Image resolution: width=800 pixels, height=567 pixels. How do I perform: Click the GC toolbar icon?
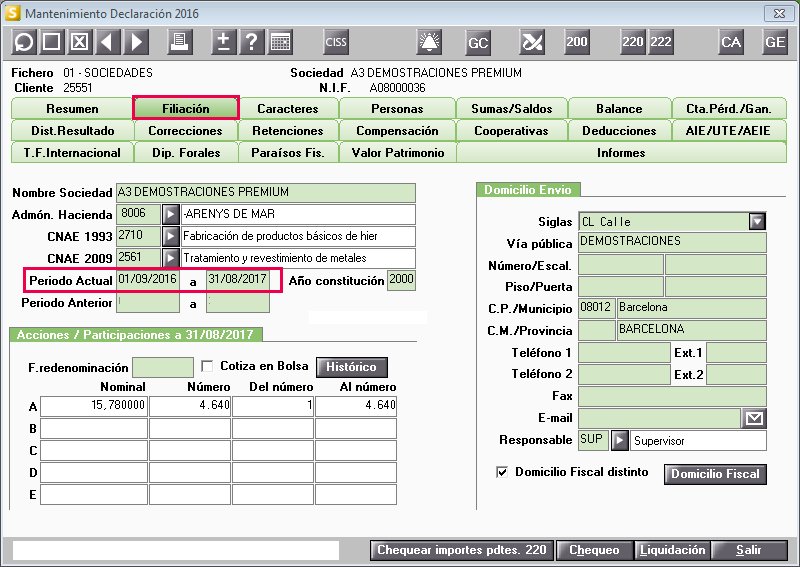click(x=478, y=42)
